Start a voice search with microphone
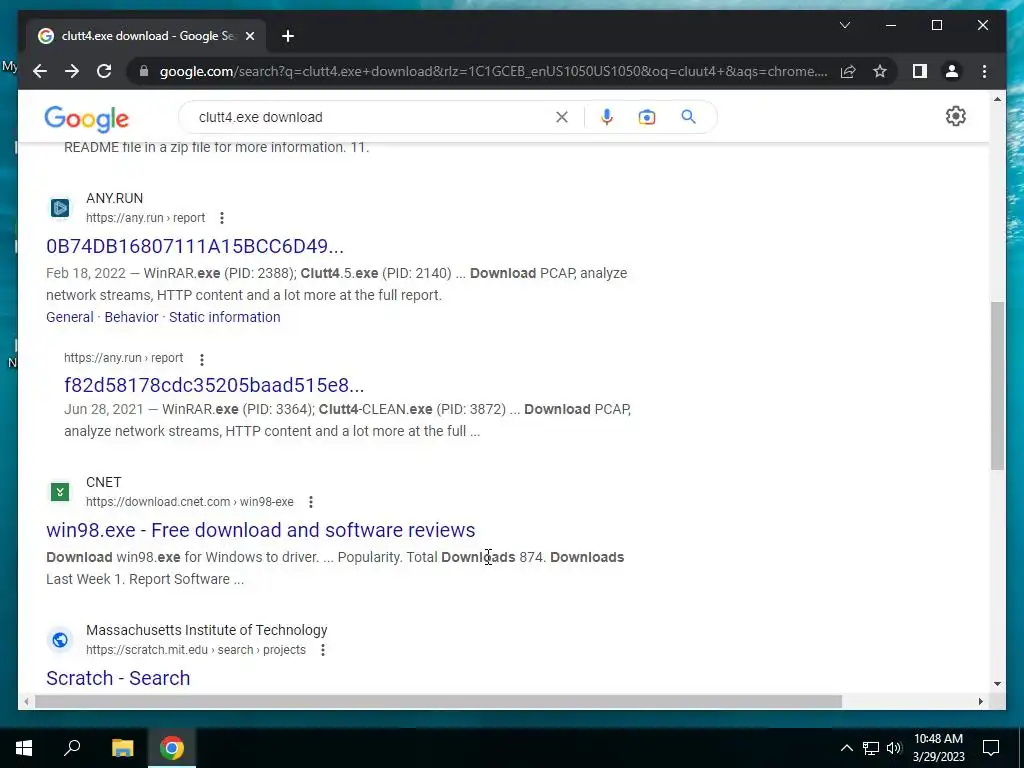Image resolution: width=1024 pixels, height=768 pixels. 607,117
